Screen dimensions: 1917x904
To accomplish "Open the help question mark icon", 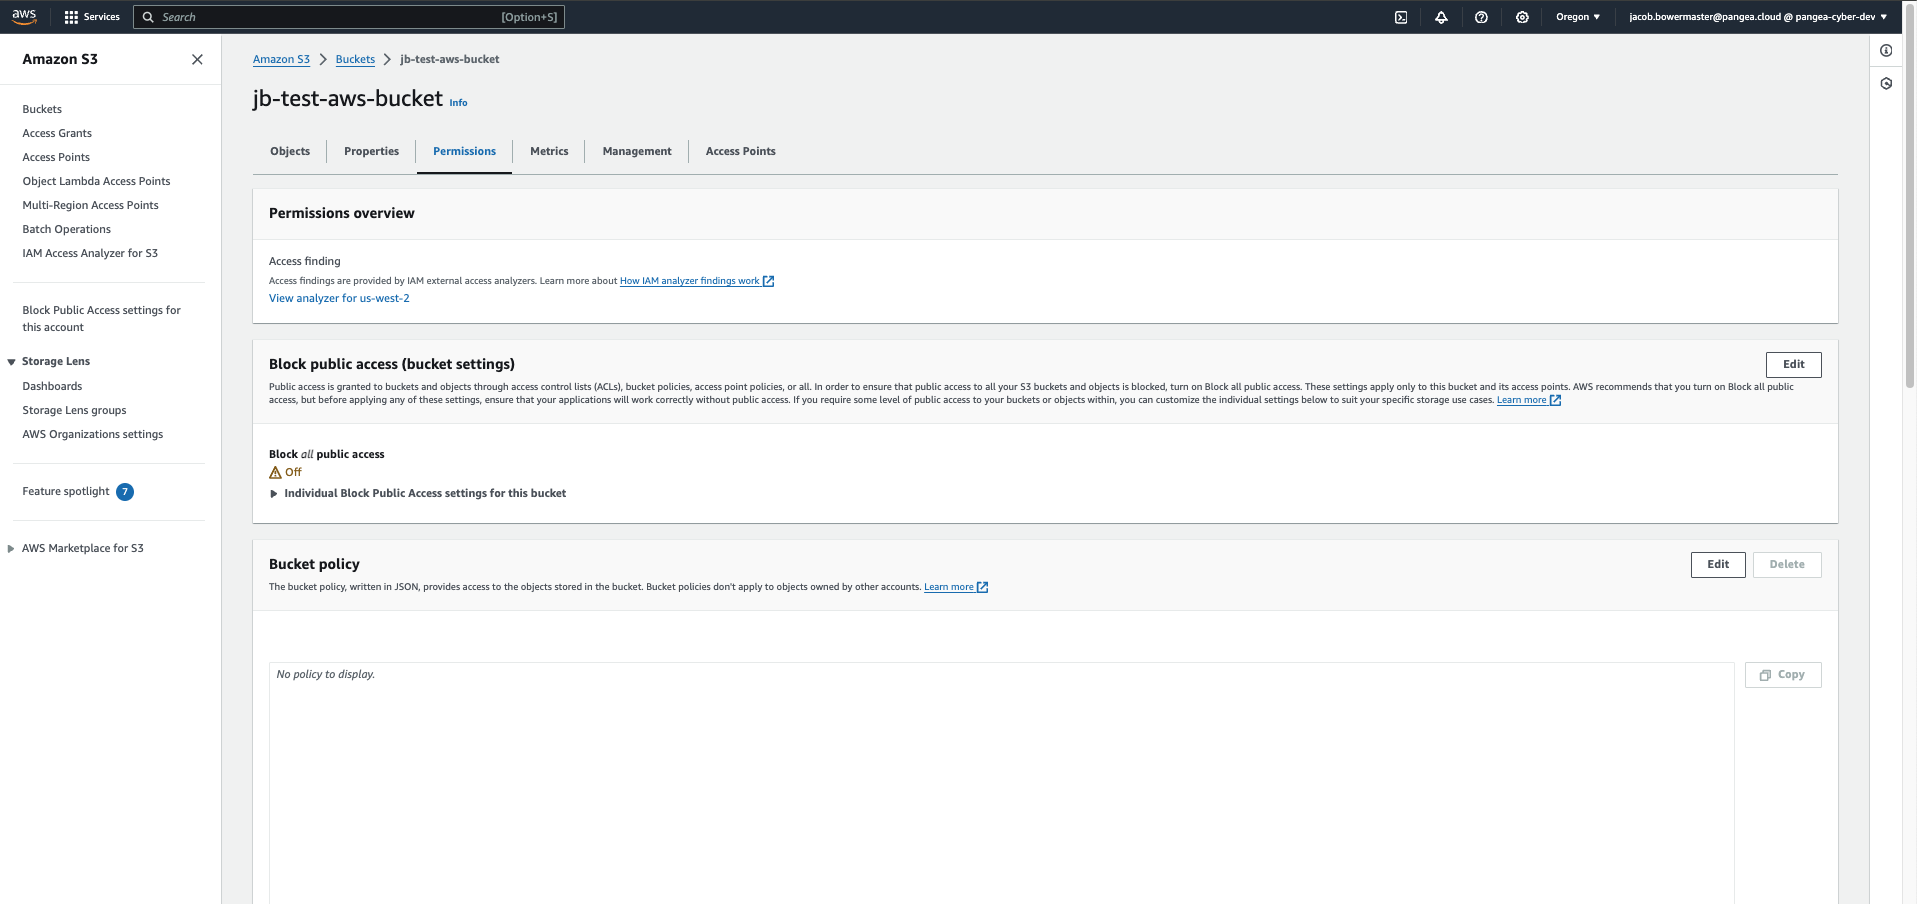I will tap(1481, 17).
